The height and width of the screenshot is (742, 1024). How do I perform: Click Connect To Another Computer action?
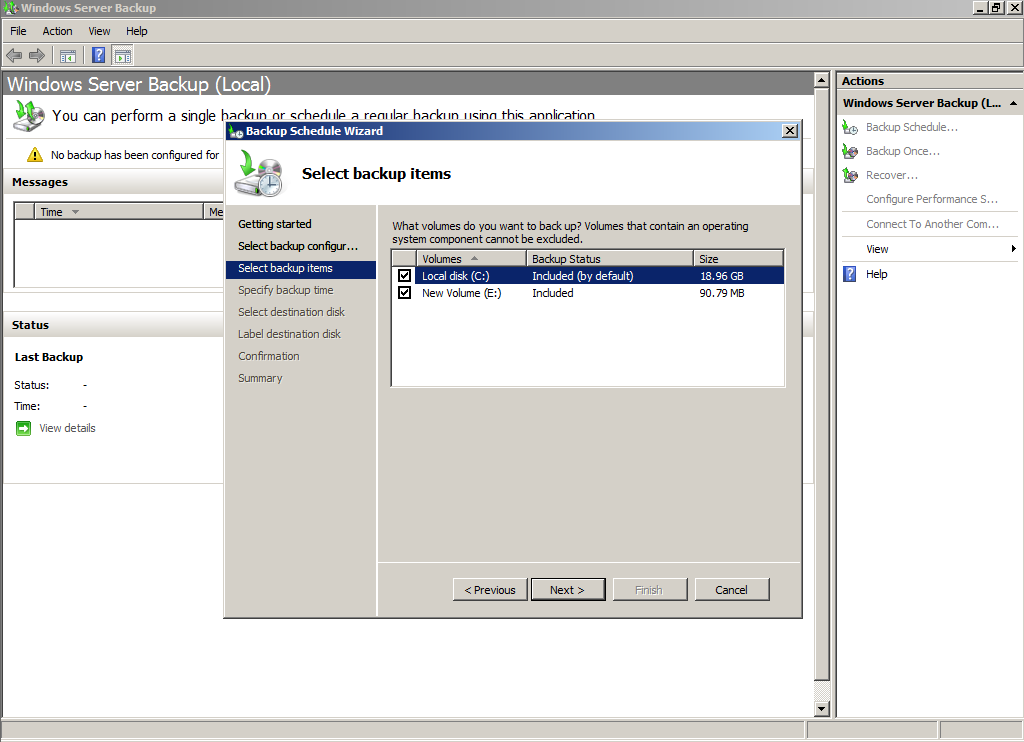933,224
